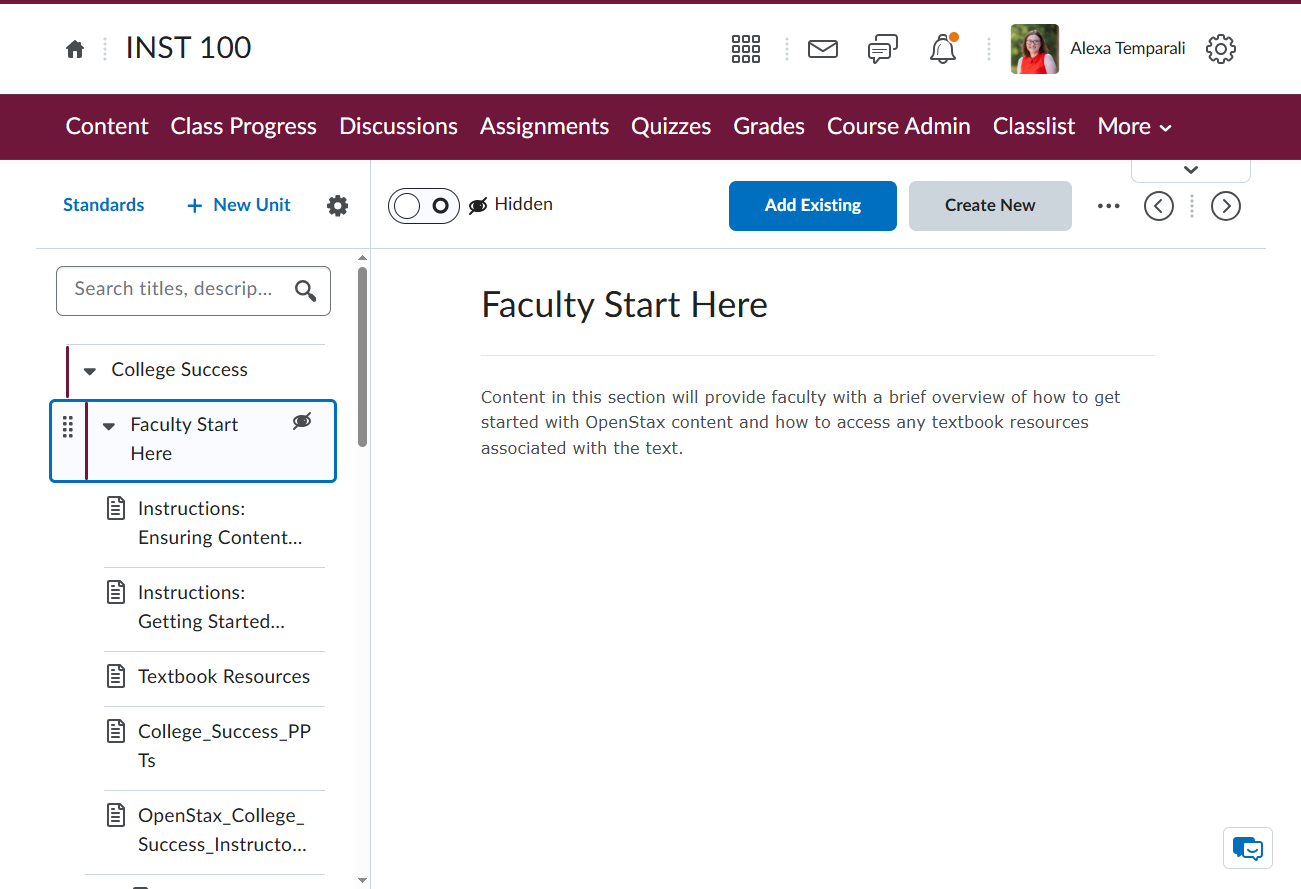Collapse the Faculty Start Here module arrow

(x=109, y=426)
